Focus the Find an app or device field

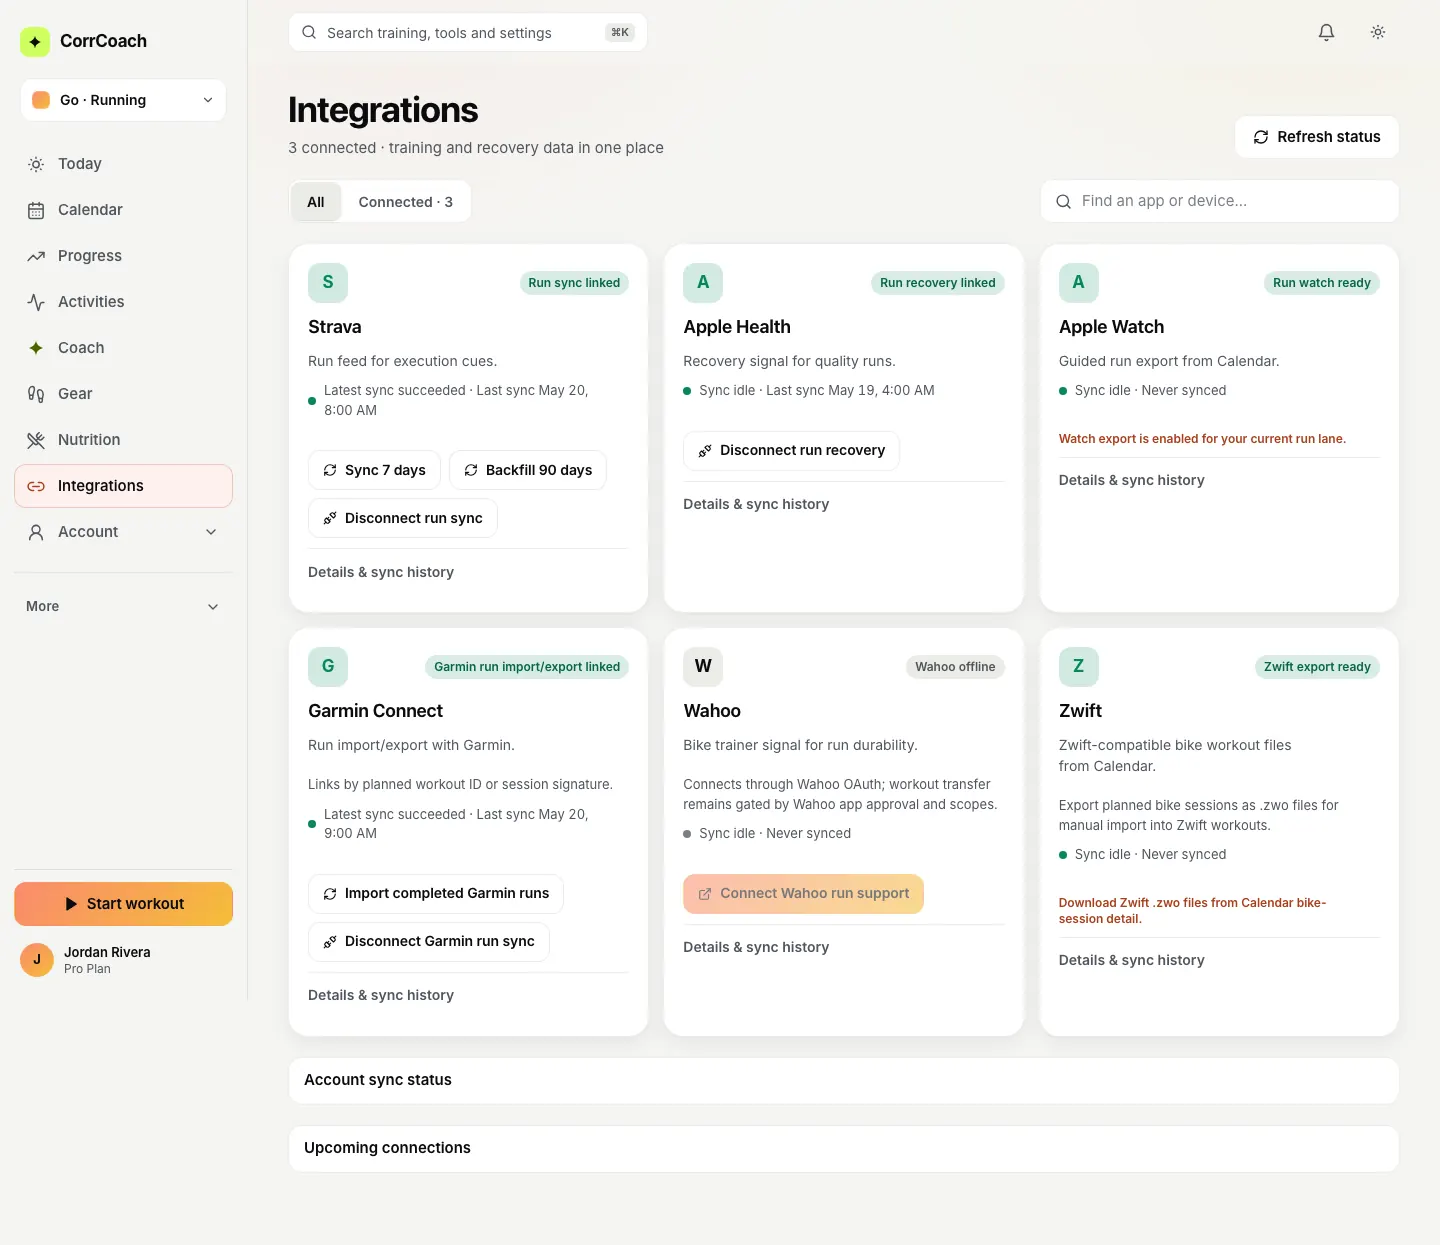coord(1220,201)
